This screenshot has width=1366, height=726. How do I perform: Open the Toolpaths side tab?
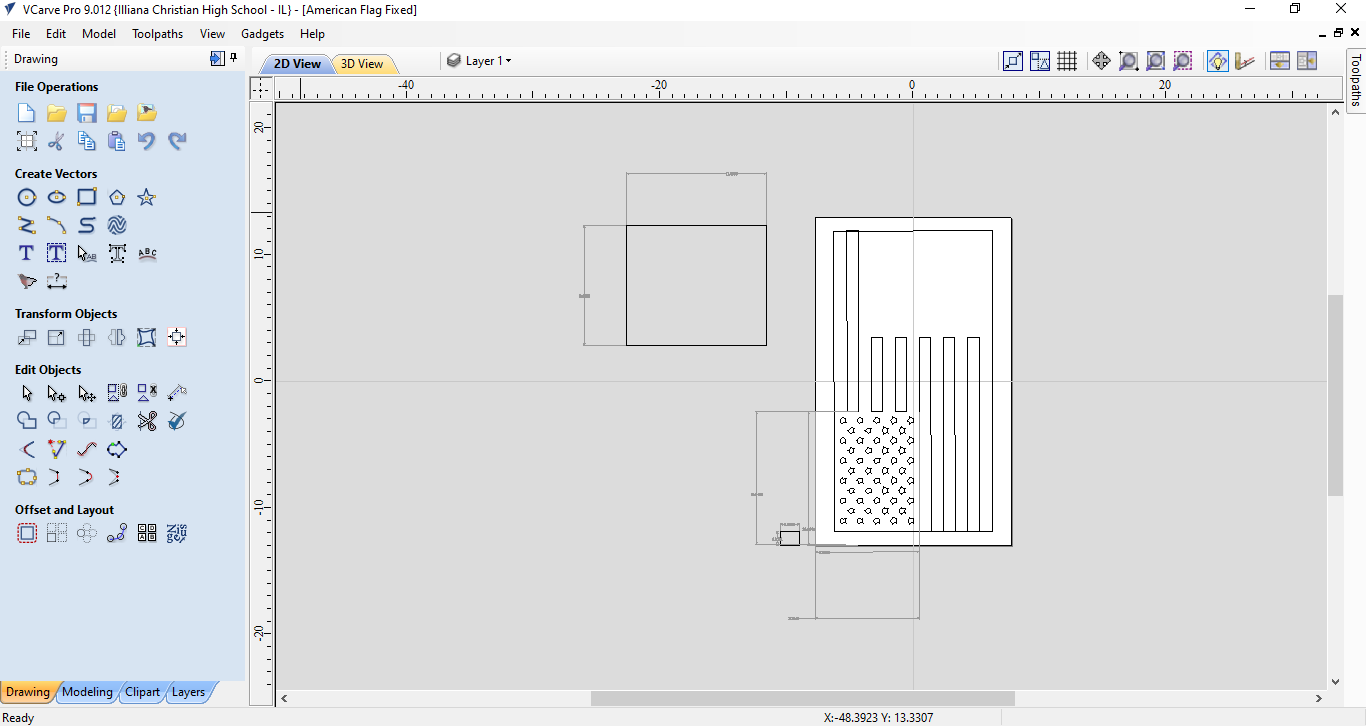pyautogui.click(x=1356, y=79)
